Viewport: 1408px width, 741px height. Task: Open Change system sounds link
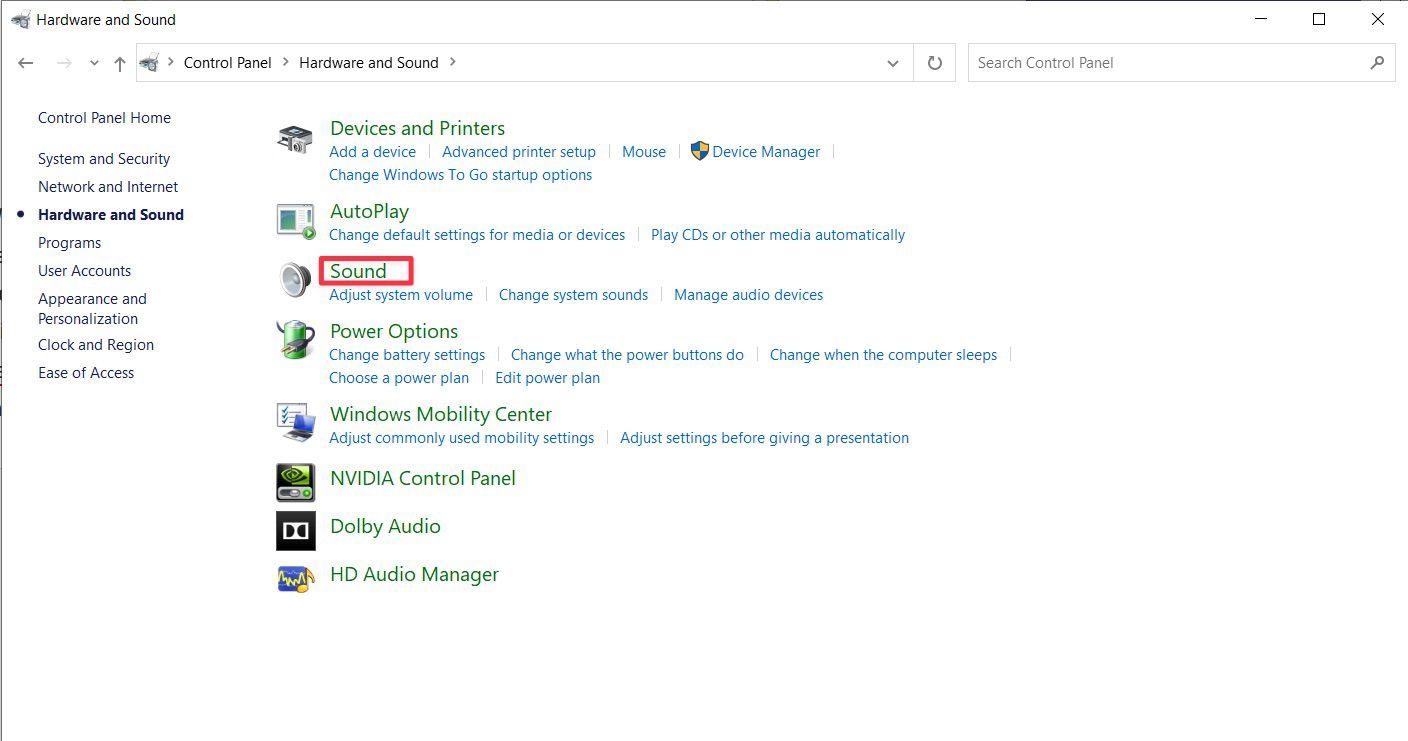pyautogui.click(x=573, y=295)
